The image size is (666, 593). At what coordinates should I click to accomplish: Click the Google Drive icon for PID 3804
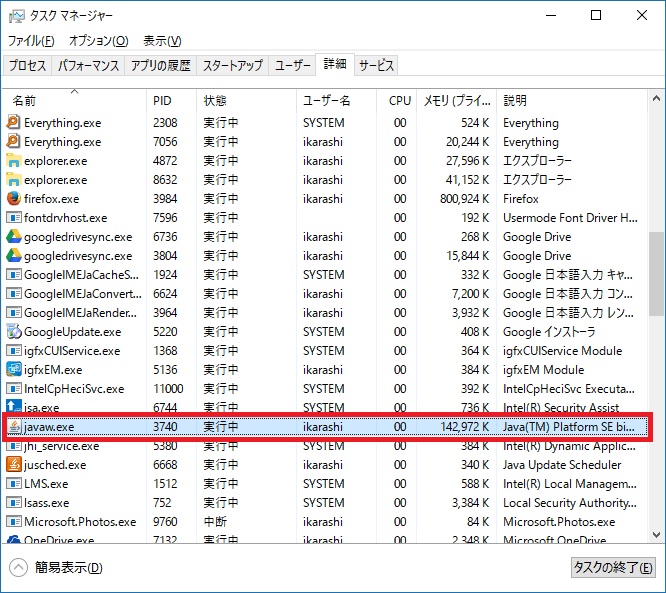(14, 255)
